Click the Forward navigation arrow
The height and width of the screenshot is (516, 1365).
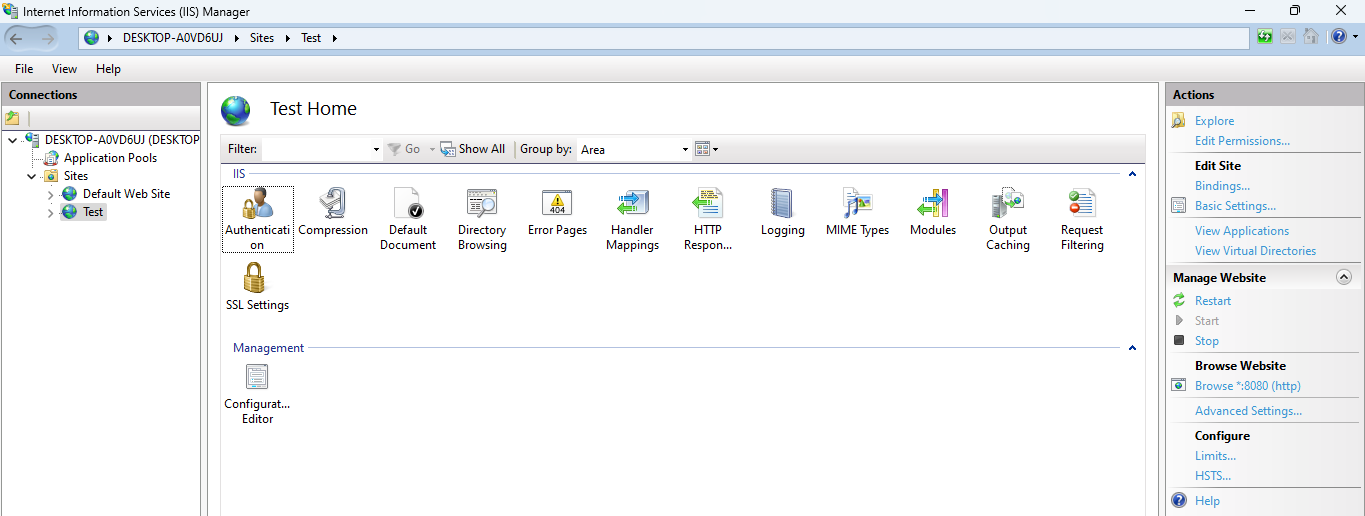pos(49,38)
